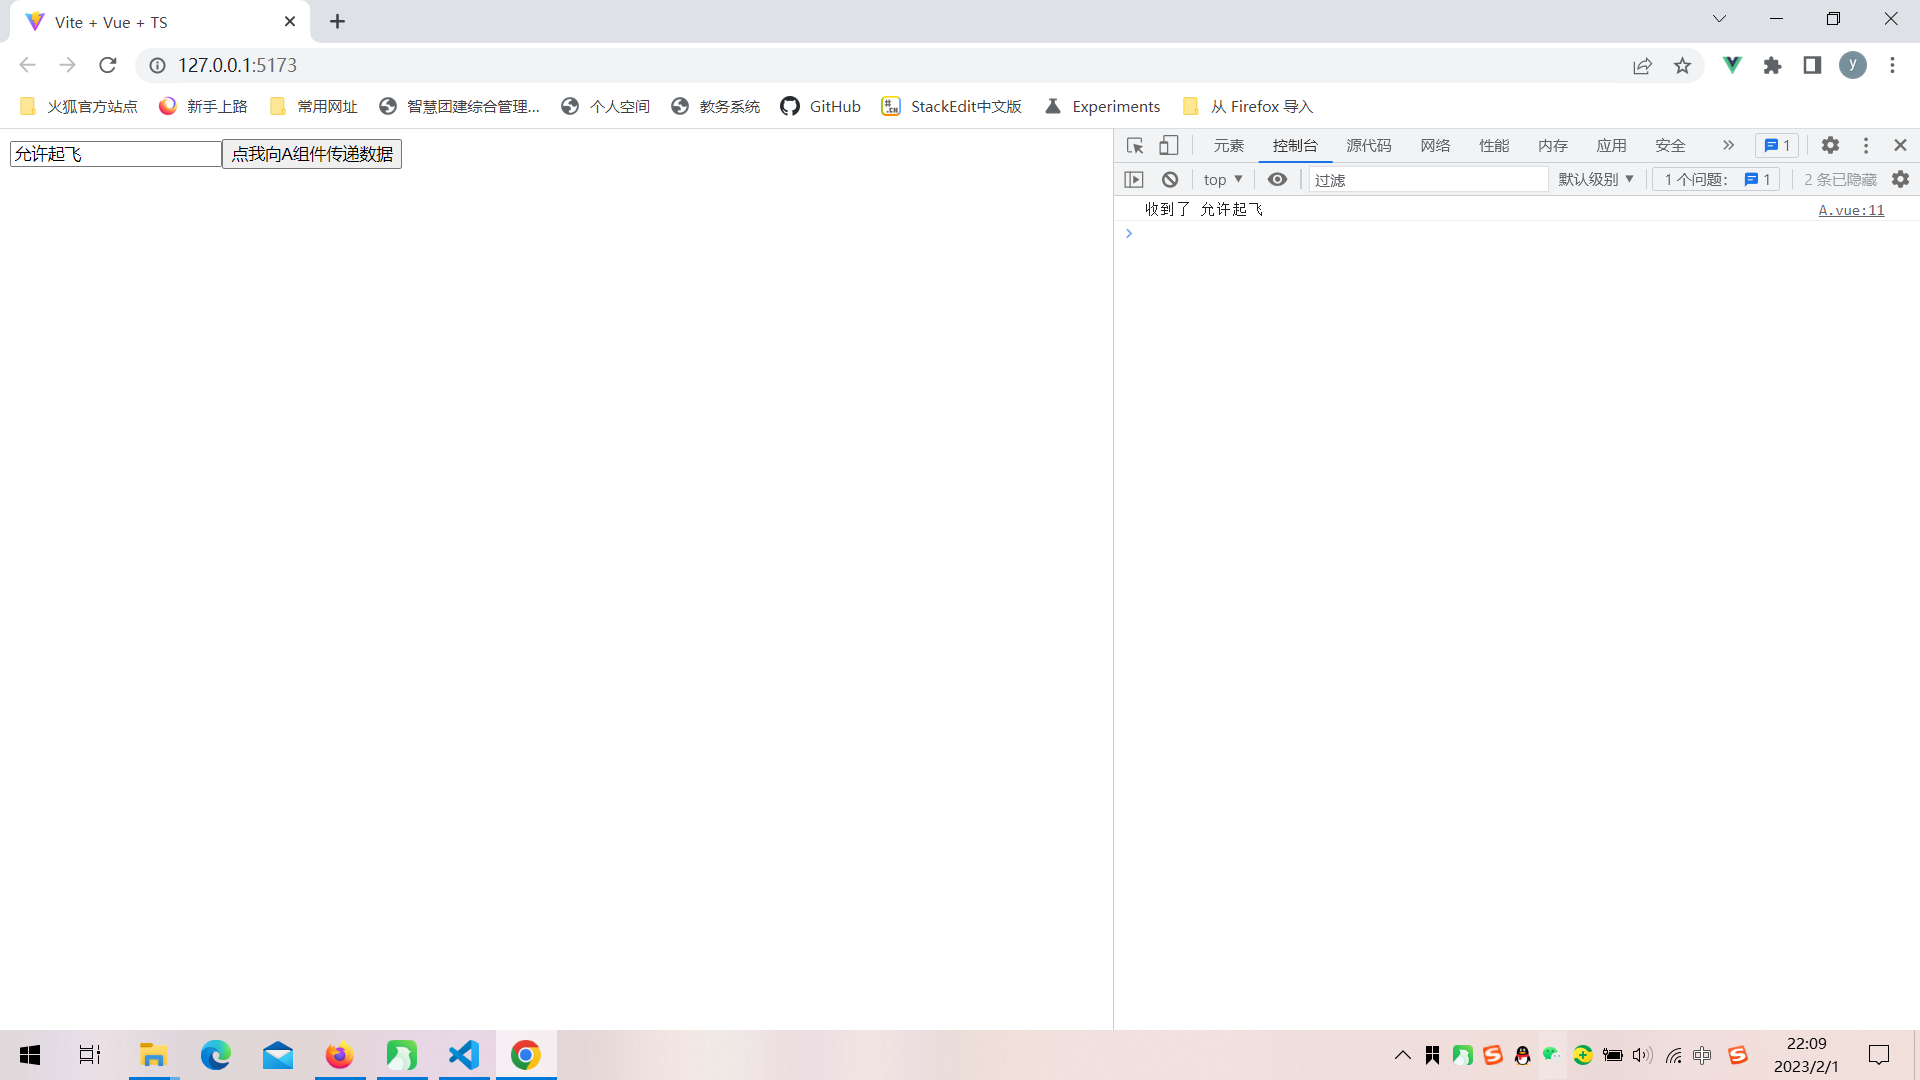Show the console sidebar panel icon
Screen dimensions: 1920x1080
coord(1133,180)
